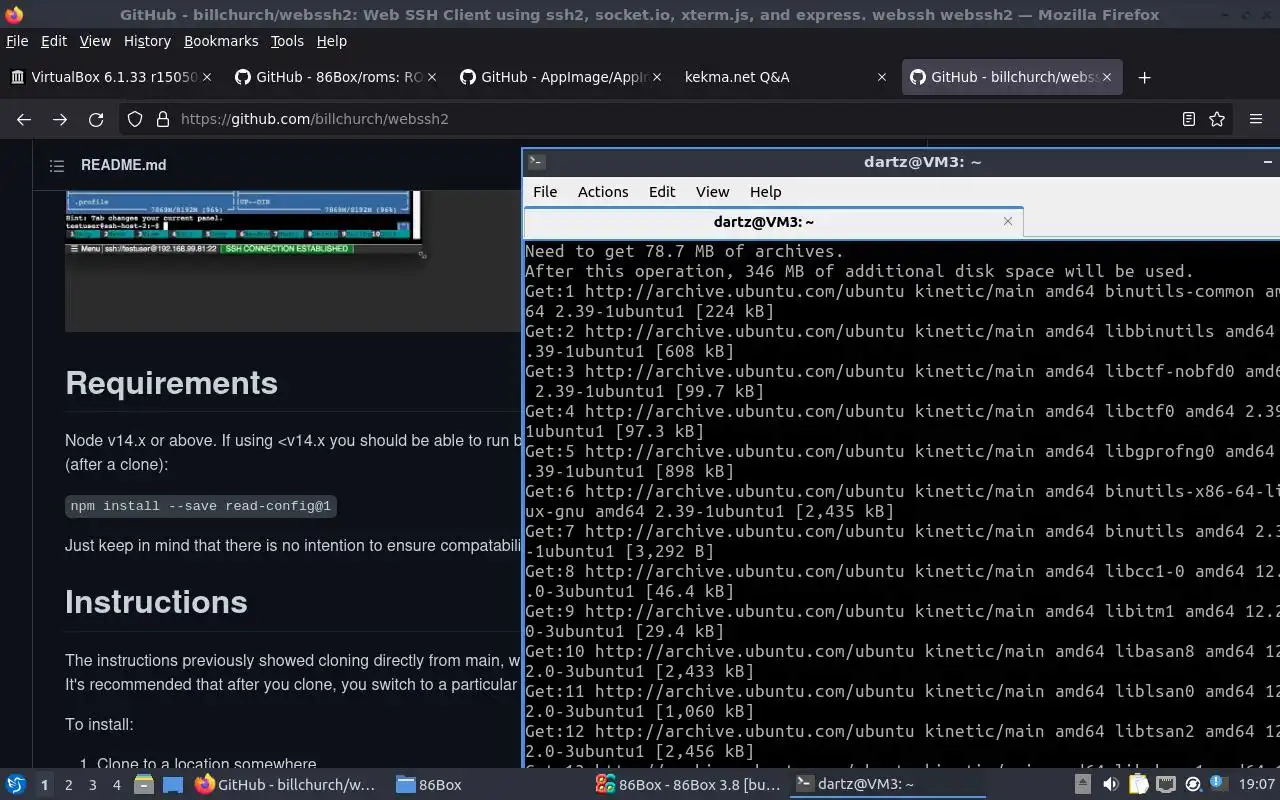Bookmark this page with the star icon
Screen dimensions: 1280x800
pos(1217,119)
